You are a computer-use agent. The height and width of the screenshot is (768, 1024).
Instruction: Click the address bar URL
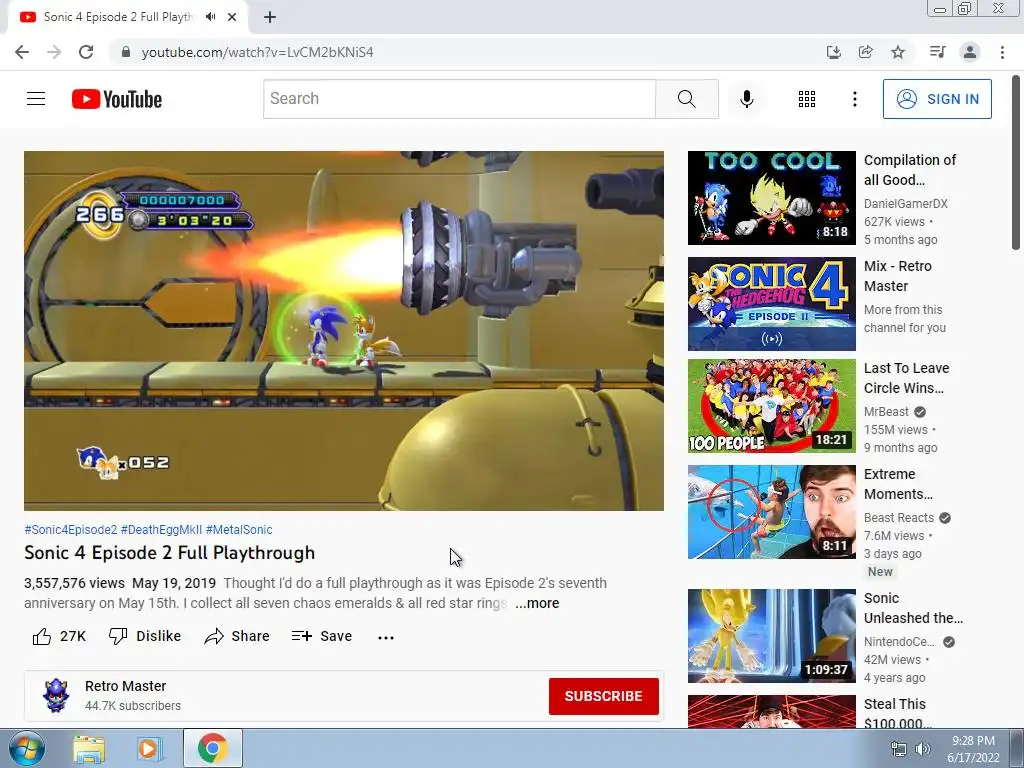click(257, 52)
